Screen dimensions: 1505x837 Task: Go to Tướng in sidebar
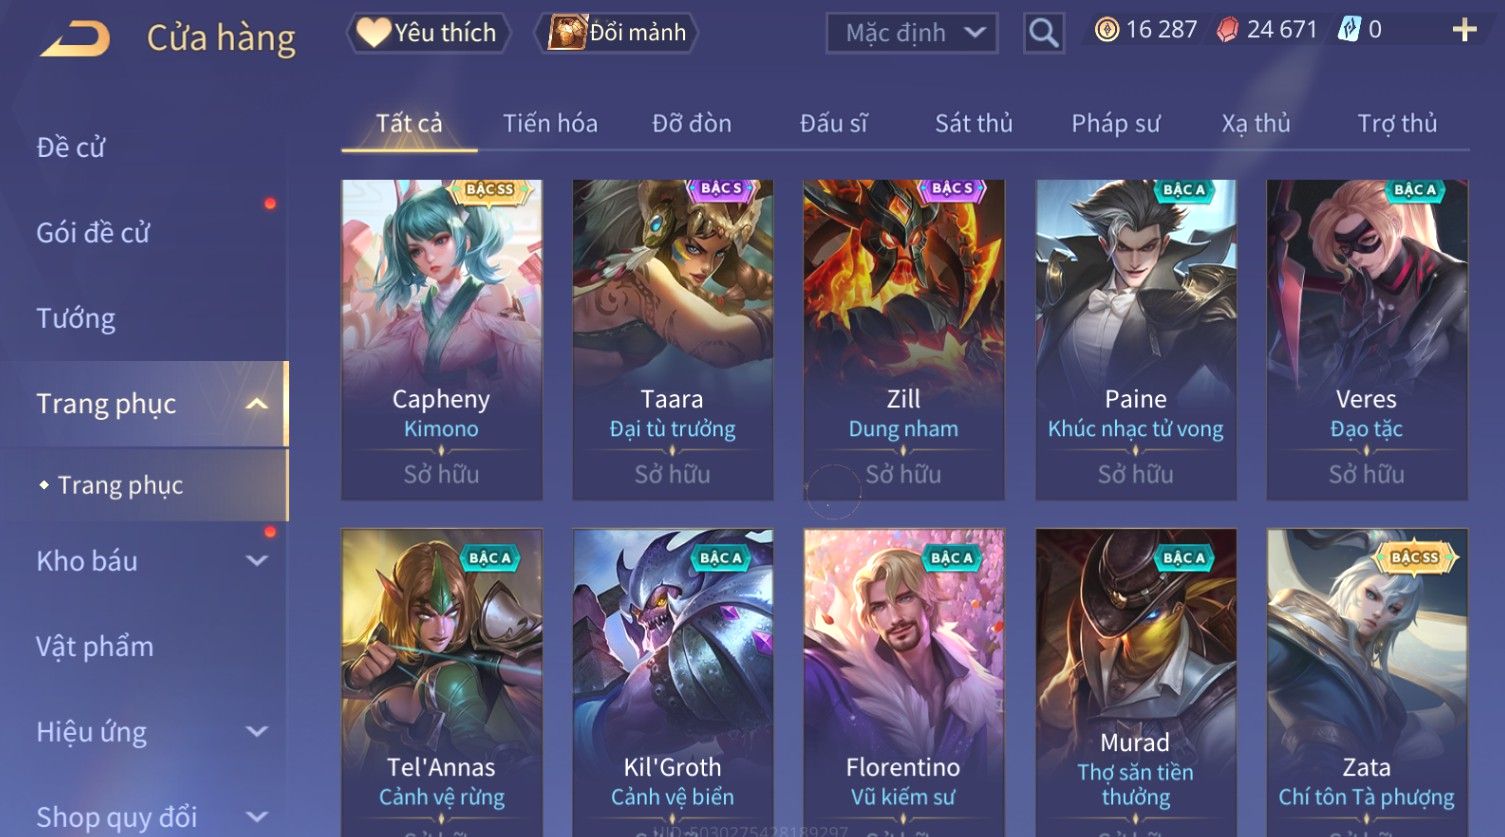pos(76,318)
